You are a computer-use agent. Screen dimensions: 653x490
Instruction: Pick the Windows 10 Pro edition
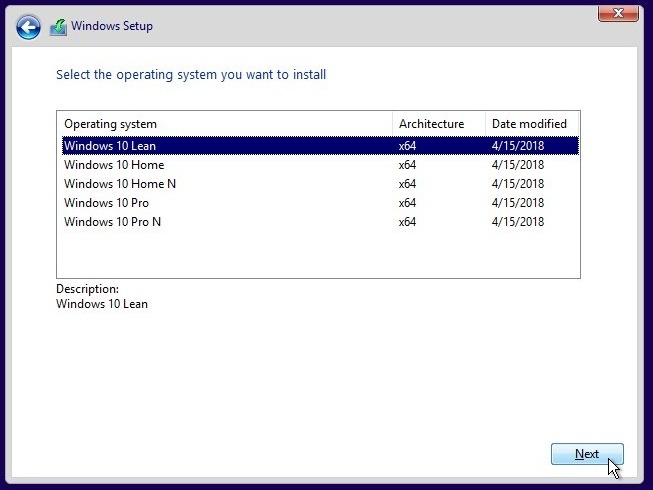pyautogui.click(x=320, y=203)
